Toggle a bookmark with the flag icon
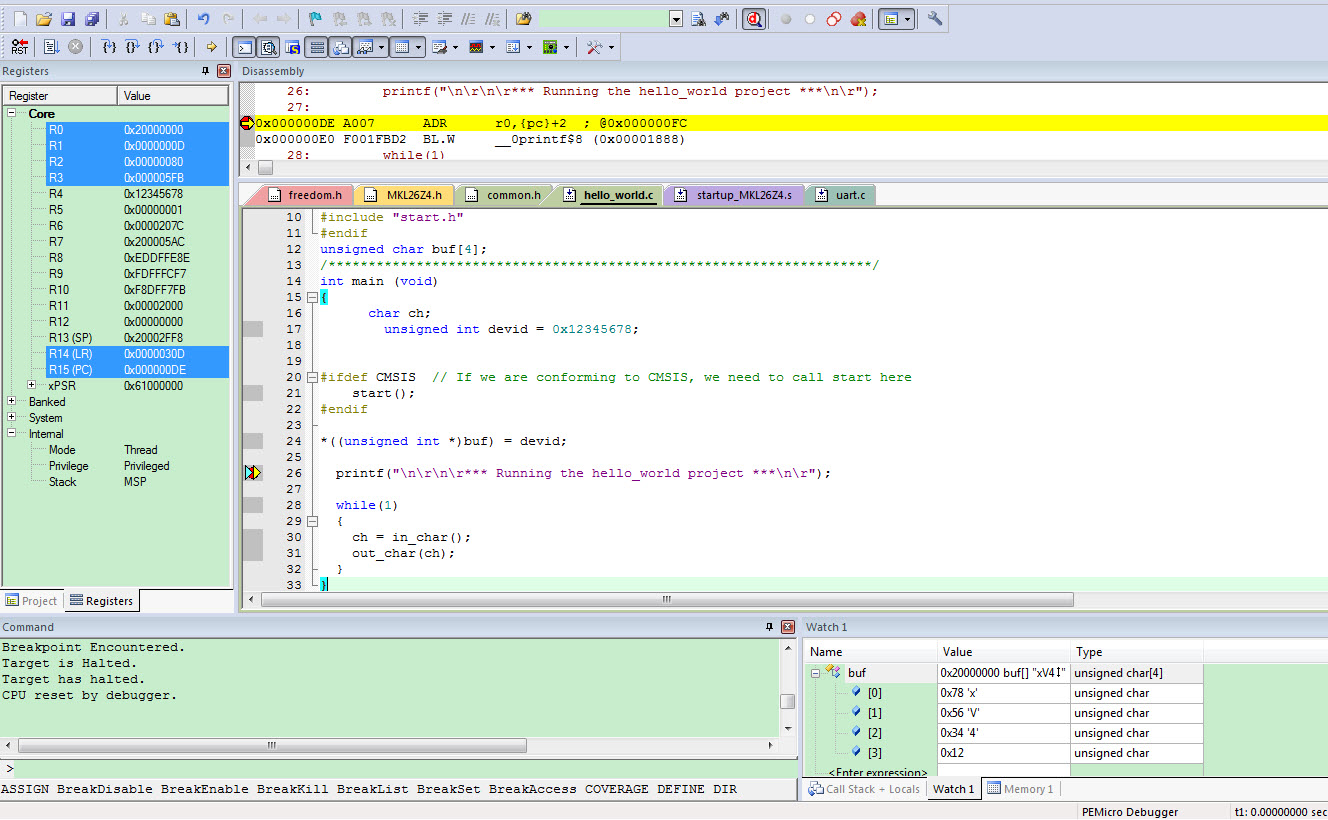Screen dimensions: 1328x820 pyautogui.click(x=315, y=19)
